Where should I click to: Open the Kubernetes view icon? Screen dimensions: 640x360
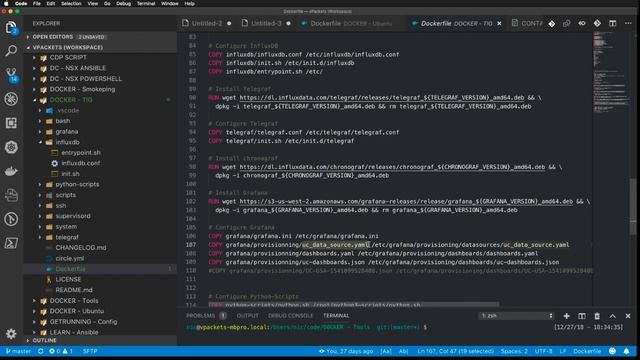click(x=11, y=147)
